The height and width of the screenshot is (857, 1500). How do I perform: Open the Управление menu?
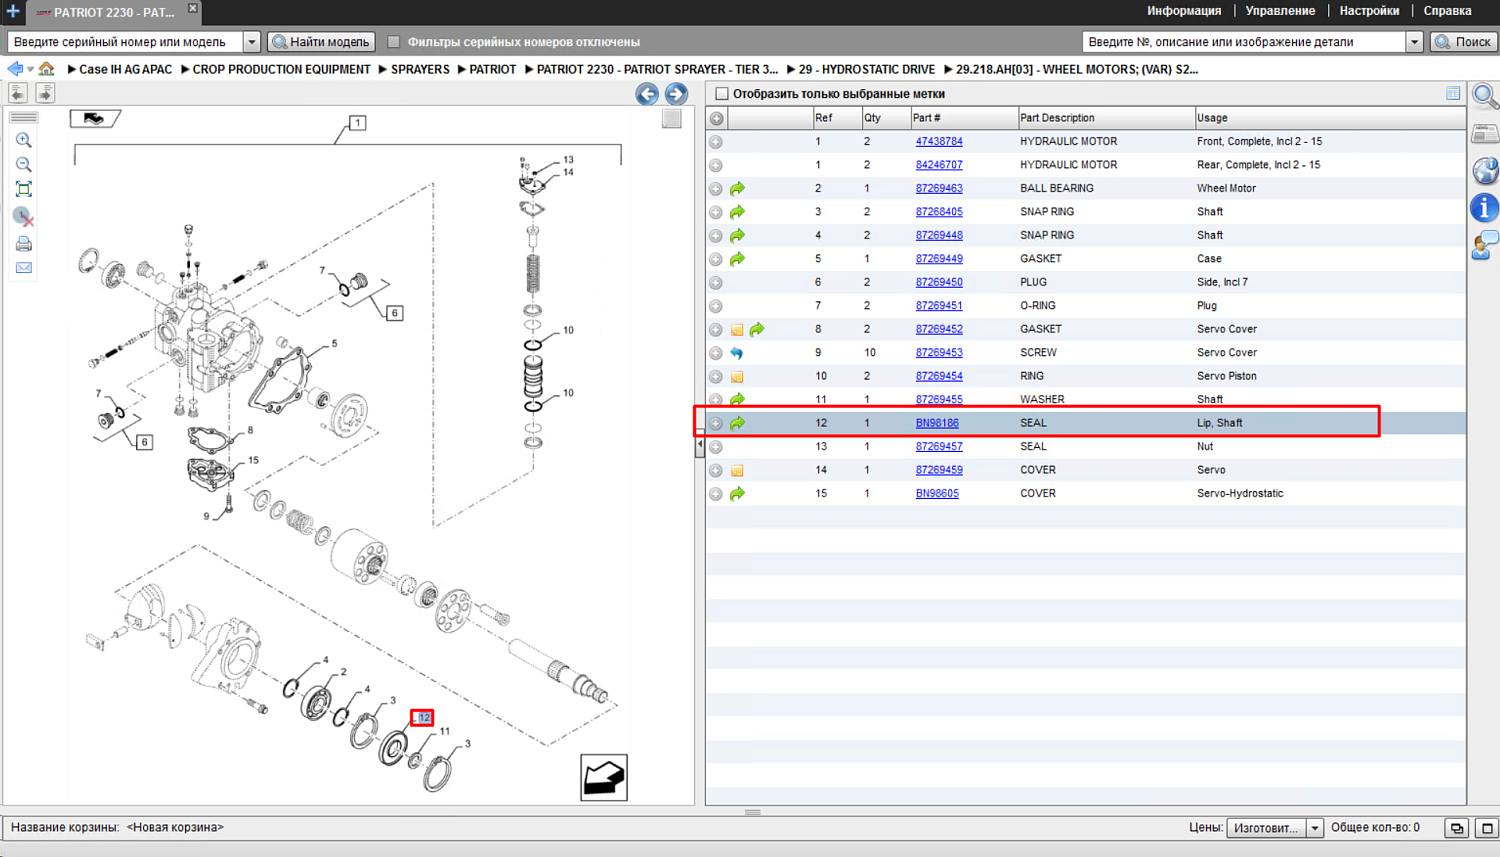[x=1280, y=11]
